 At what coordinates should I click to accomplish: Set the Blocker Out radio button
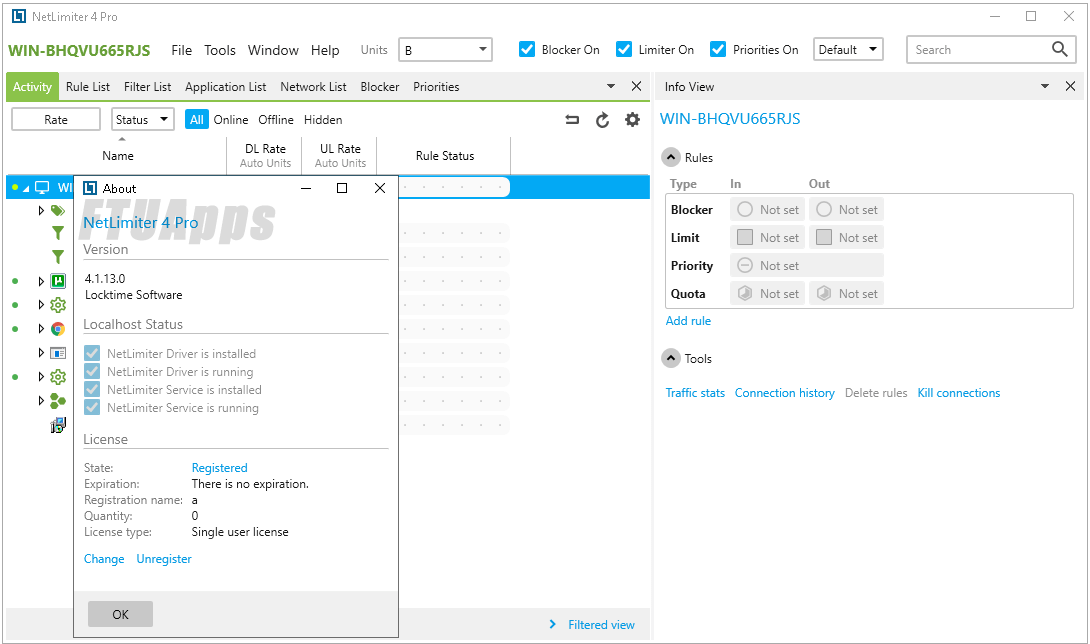(824, 209)
